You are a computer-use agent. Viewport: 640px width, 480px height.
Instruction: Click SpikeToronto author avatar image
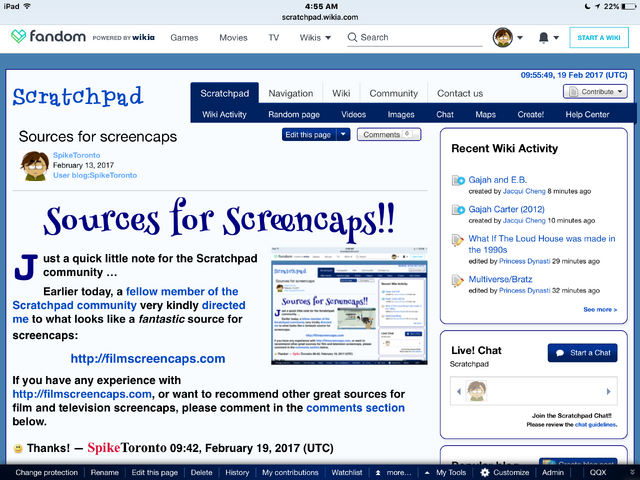[x=34, y=166]
